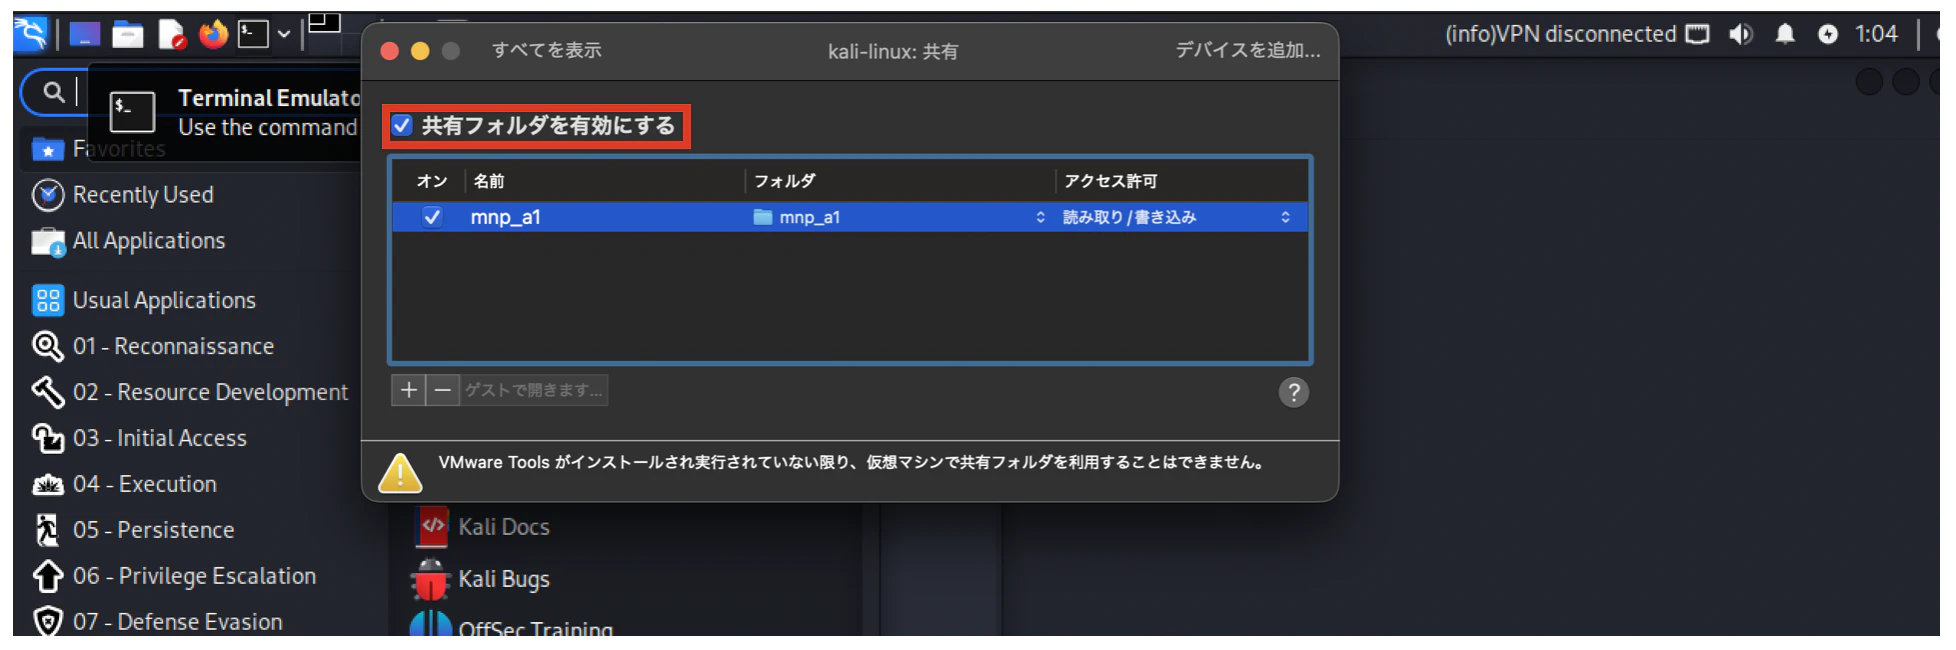This screenshot has height=650, width=1956.
Task: Toggle 共有フォルダを有効にする checkbox
Action: [x=402, y=126]
